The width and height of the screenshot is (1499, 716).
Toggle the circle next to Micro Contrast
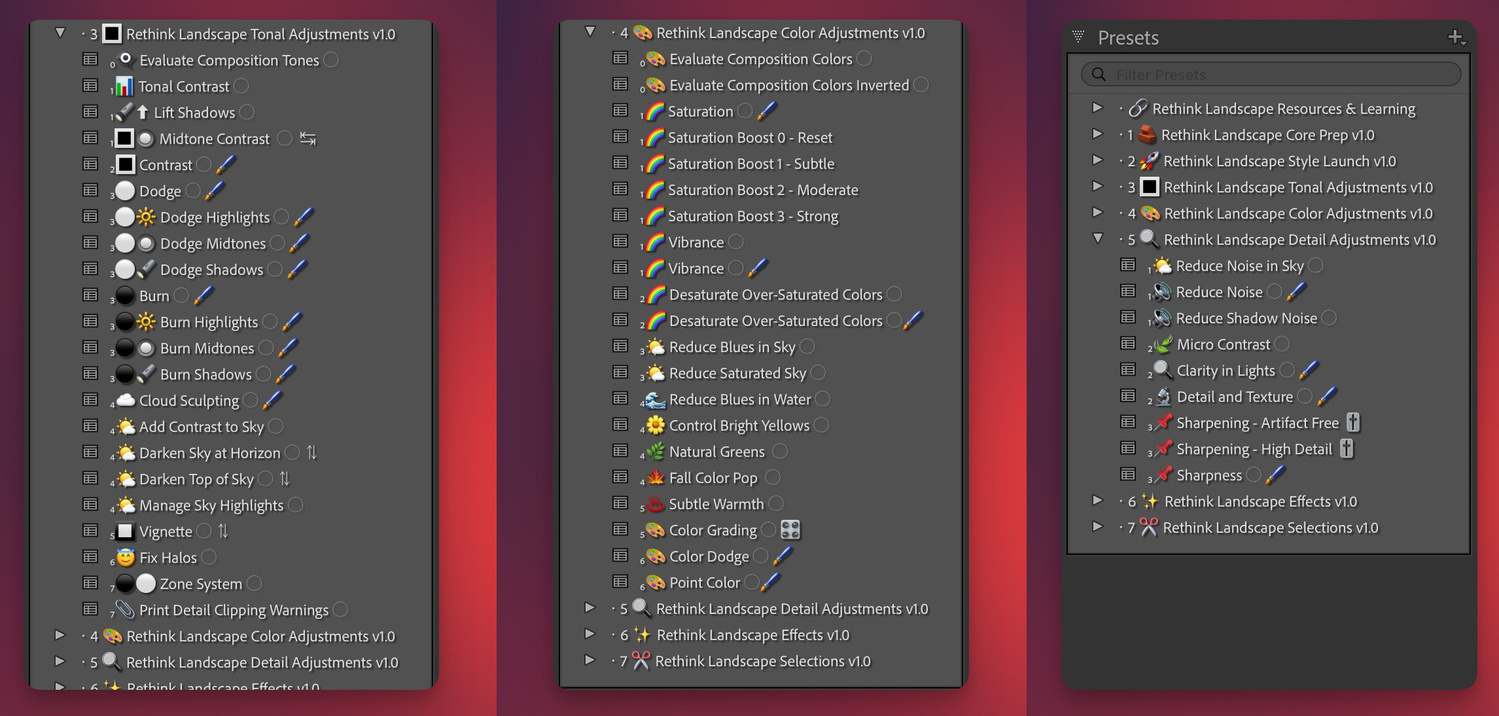pos(1282,344)
